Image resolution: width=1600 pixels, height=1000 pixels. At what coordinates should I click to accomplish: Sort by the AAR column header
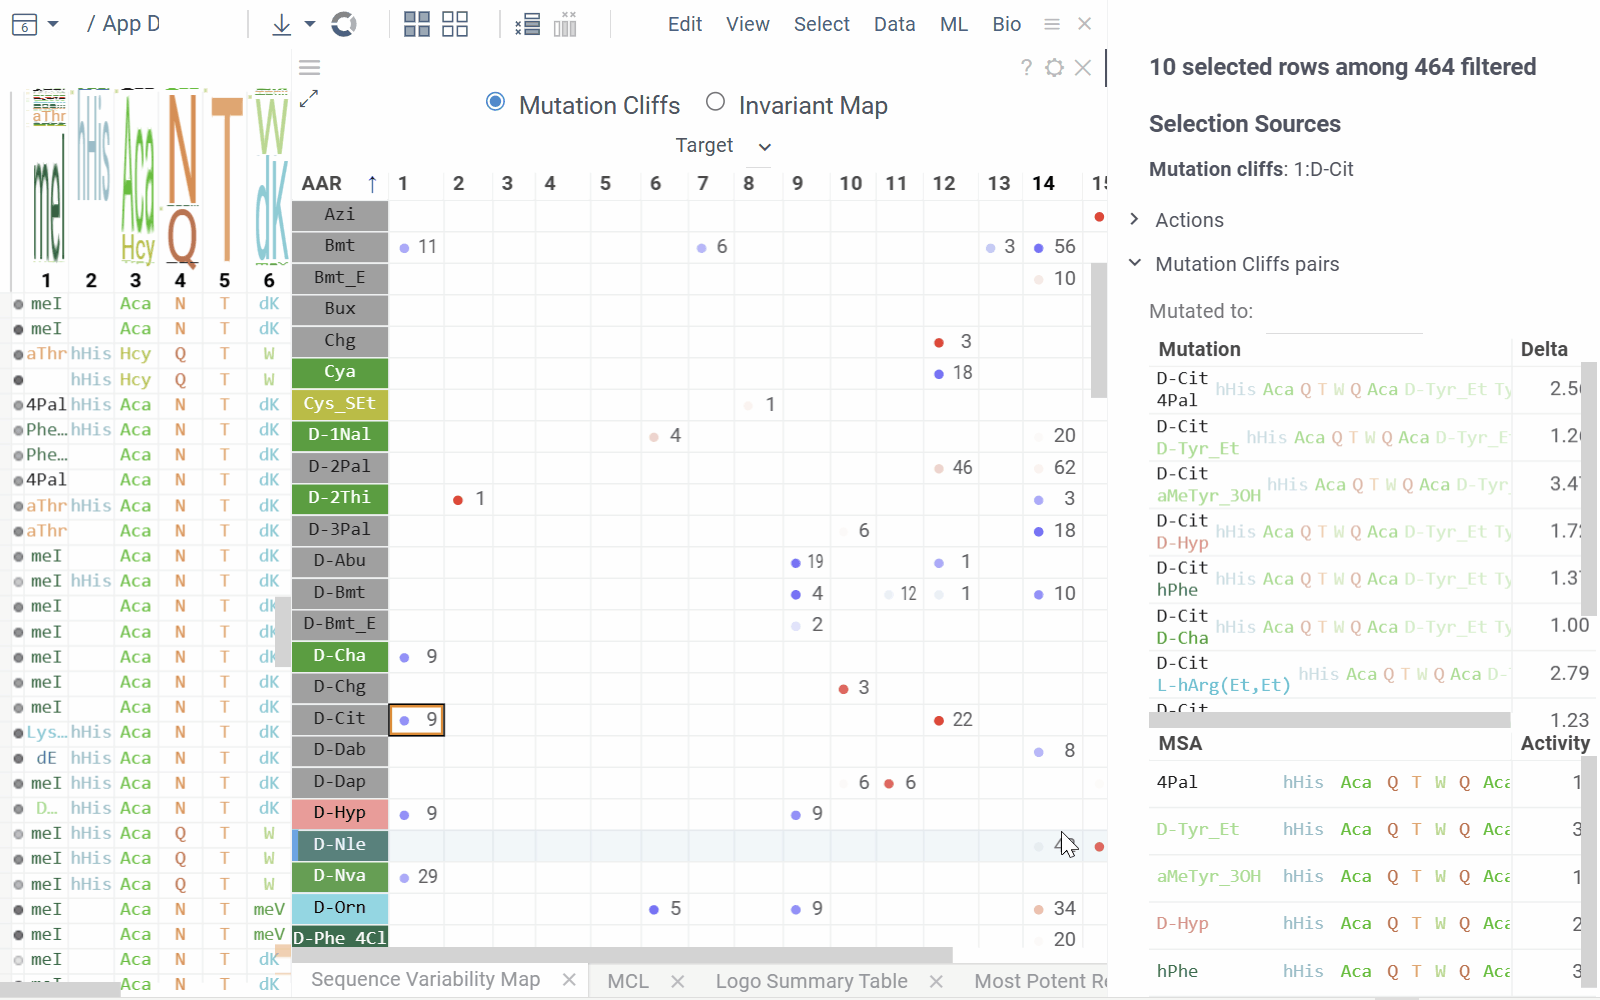pyautogui.click(x=323, y=183)
